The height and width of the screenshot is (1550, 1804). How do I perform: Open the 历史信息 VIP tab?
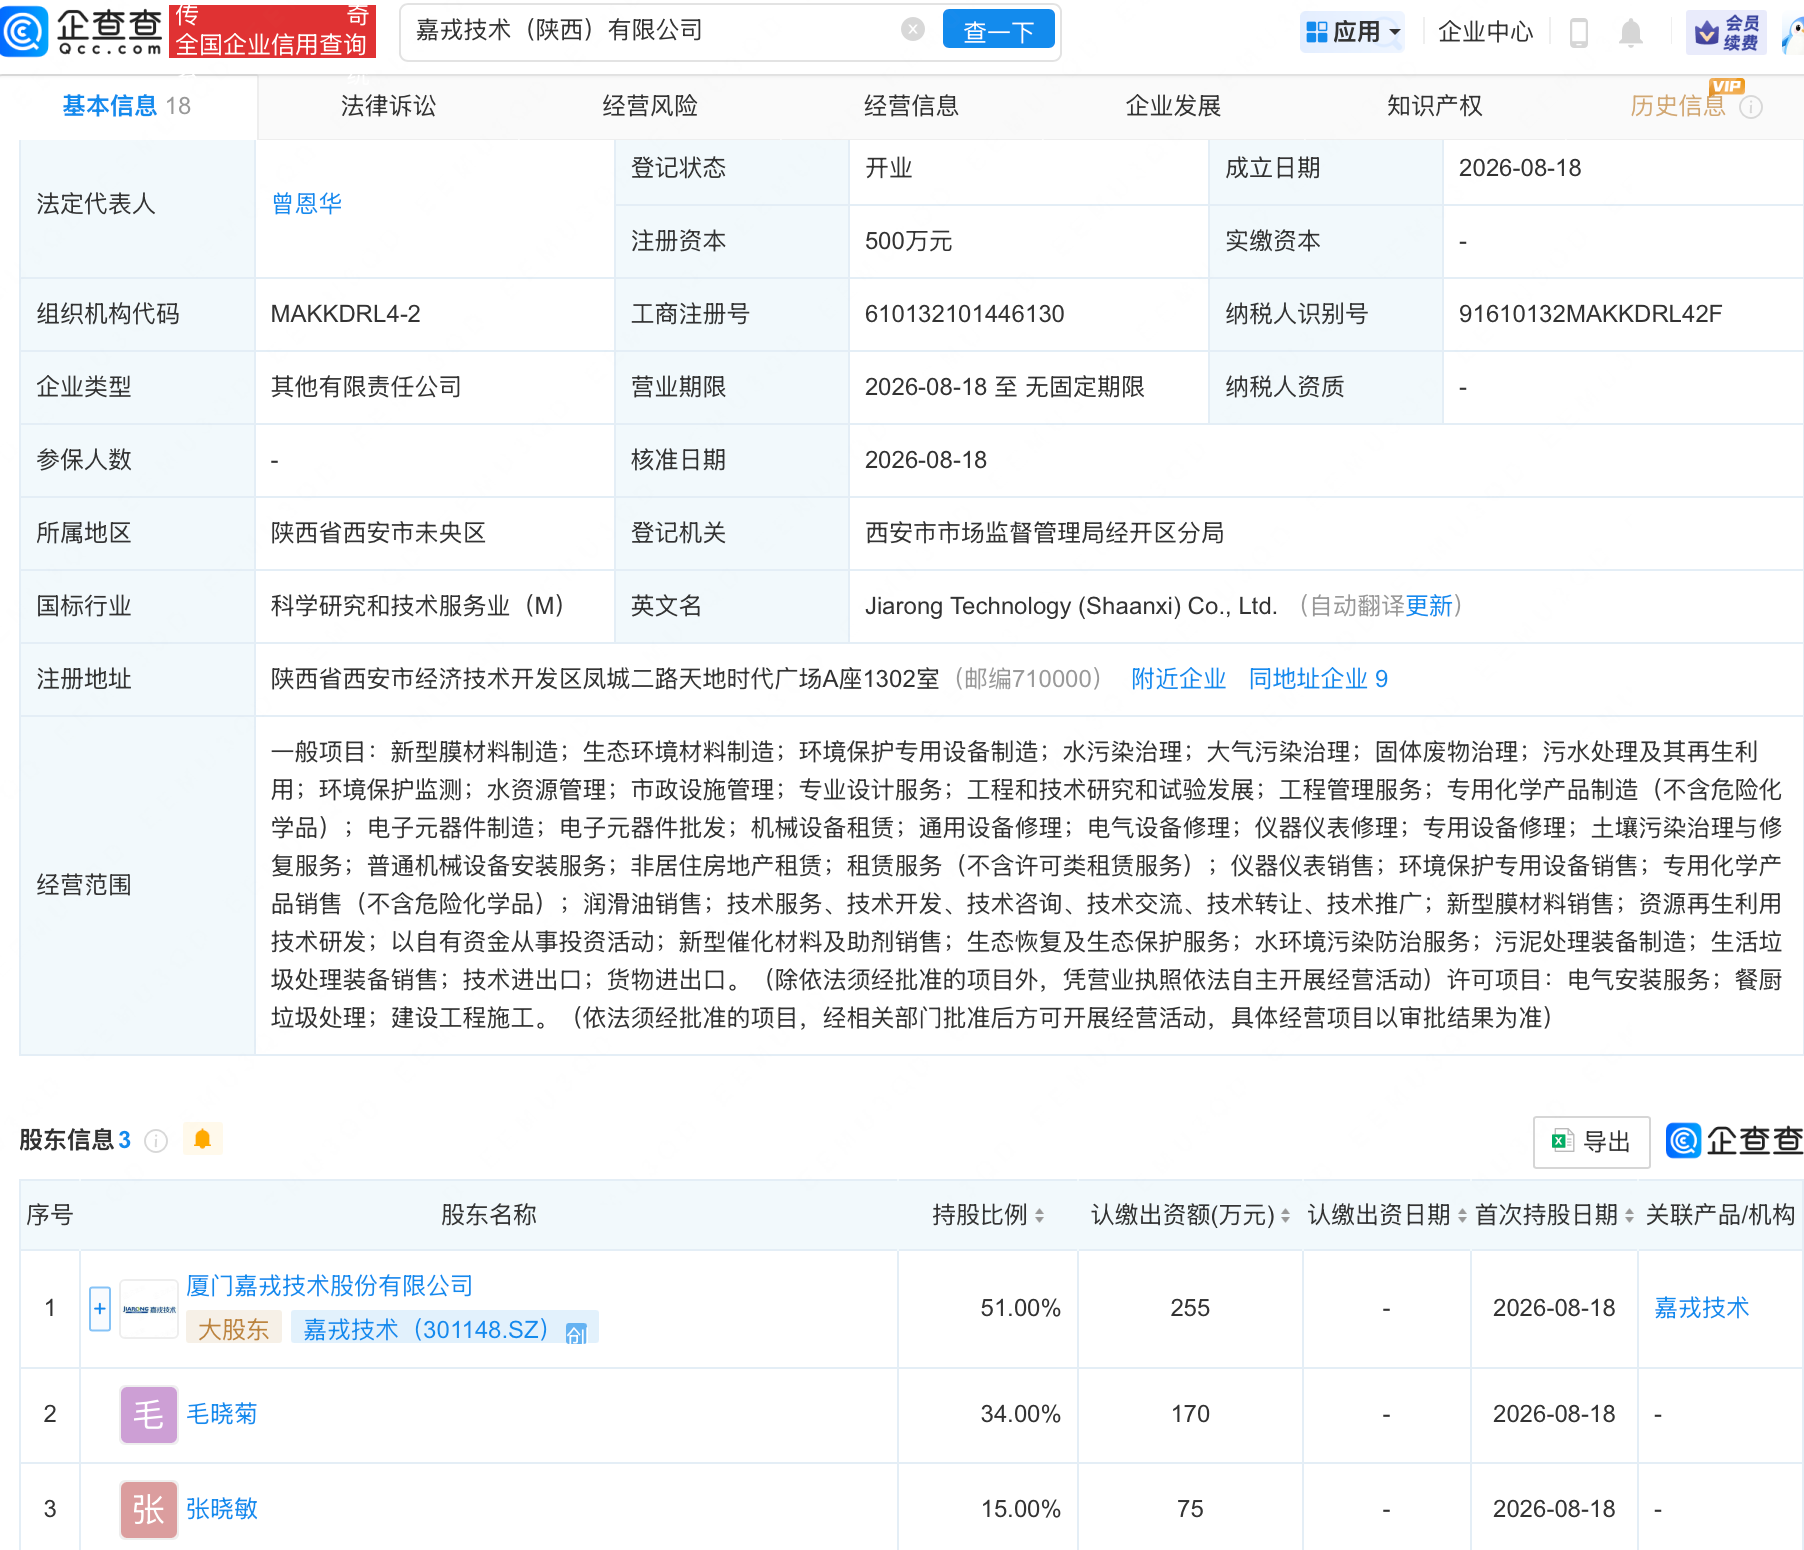(x=1678, y=106)
